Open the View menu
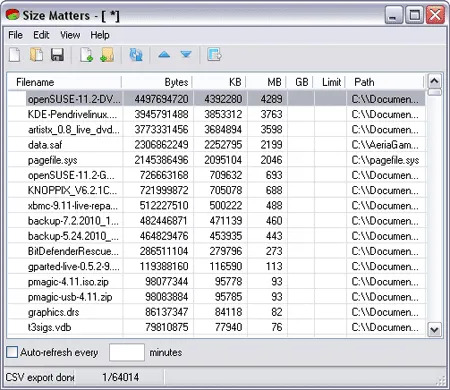 70,35
